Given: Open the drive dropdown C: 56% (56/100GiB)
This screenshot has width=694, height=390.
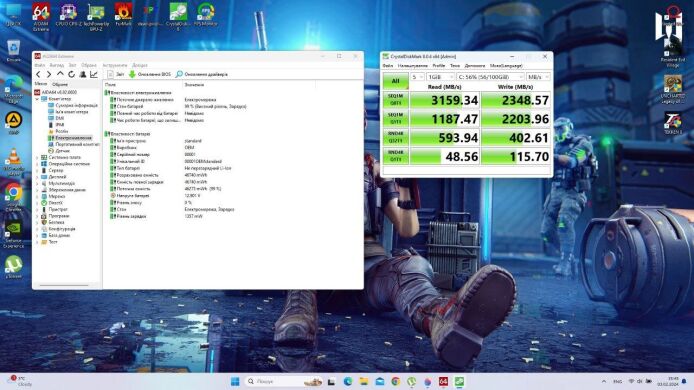Looking at the screenshot, I should coord(490,77).
